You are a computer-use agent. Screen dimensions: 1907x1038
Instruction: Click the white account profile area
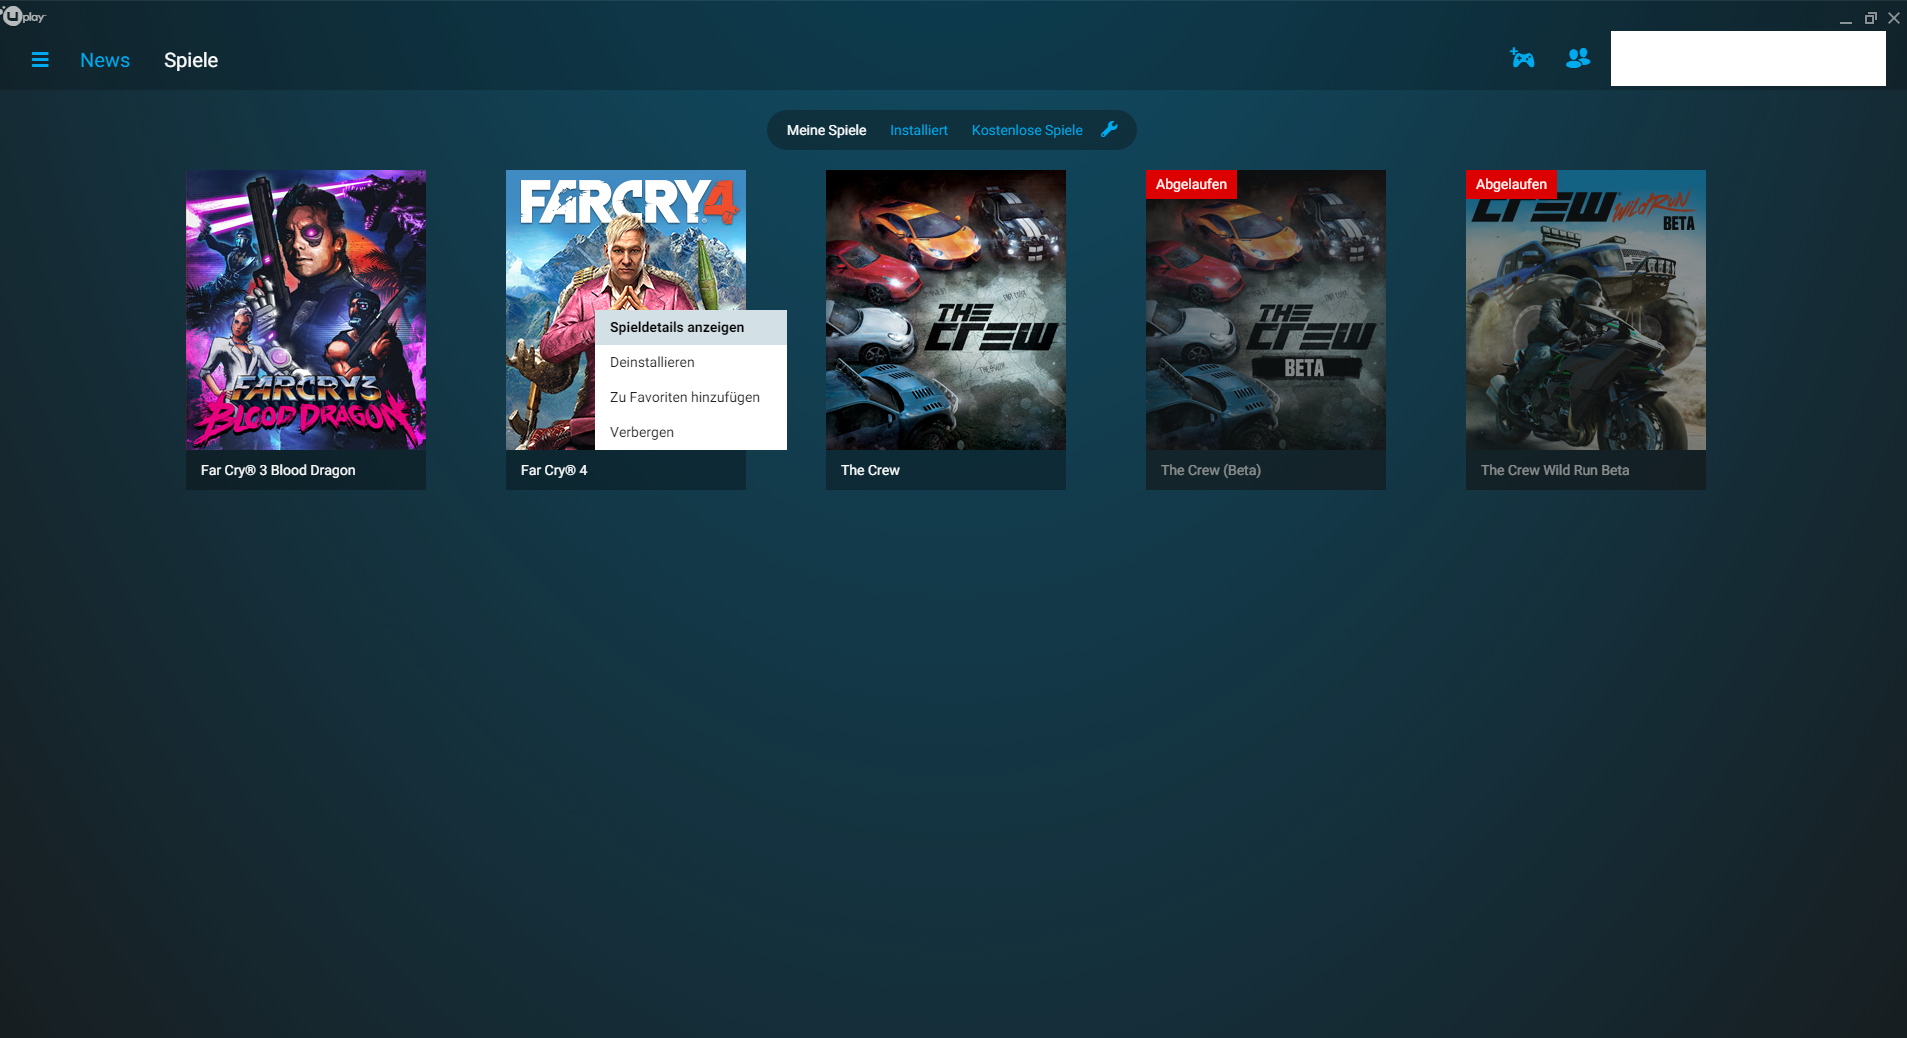(1748, 58)
